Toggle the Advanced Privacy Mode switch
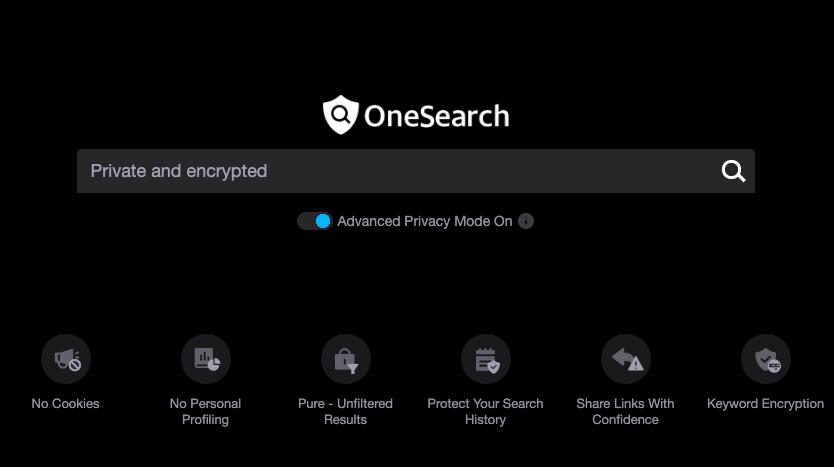The width and height of the screenshot is (834, 467). click(x=314, y=221)
